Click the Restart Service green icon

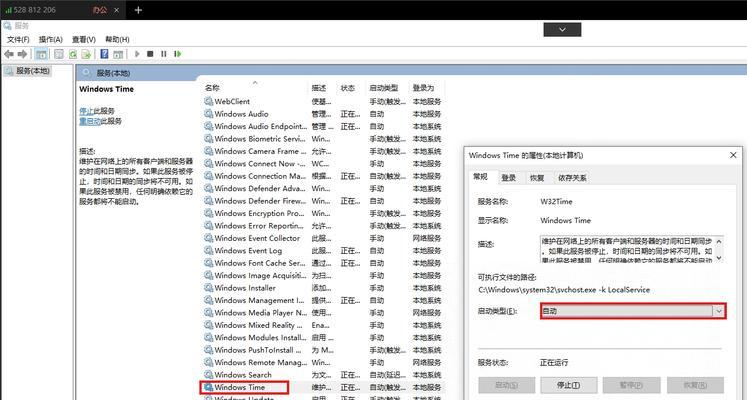click(x=178, y=54)
